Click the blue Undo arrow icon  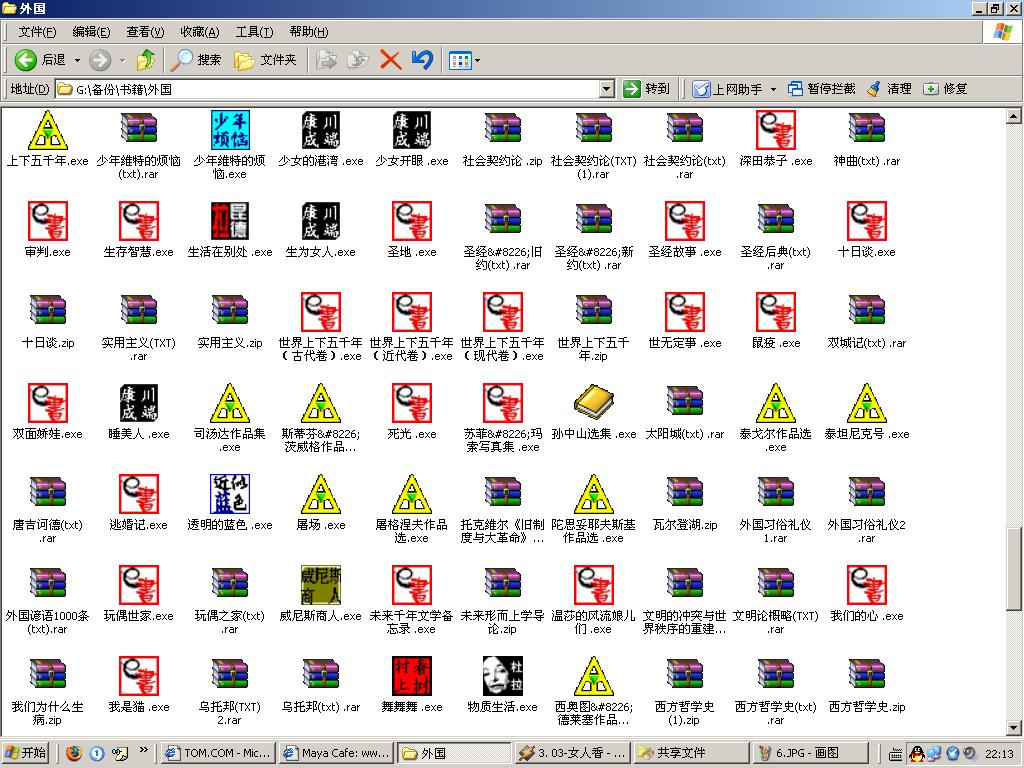coord(422,60)
